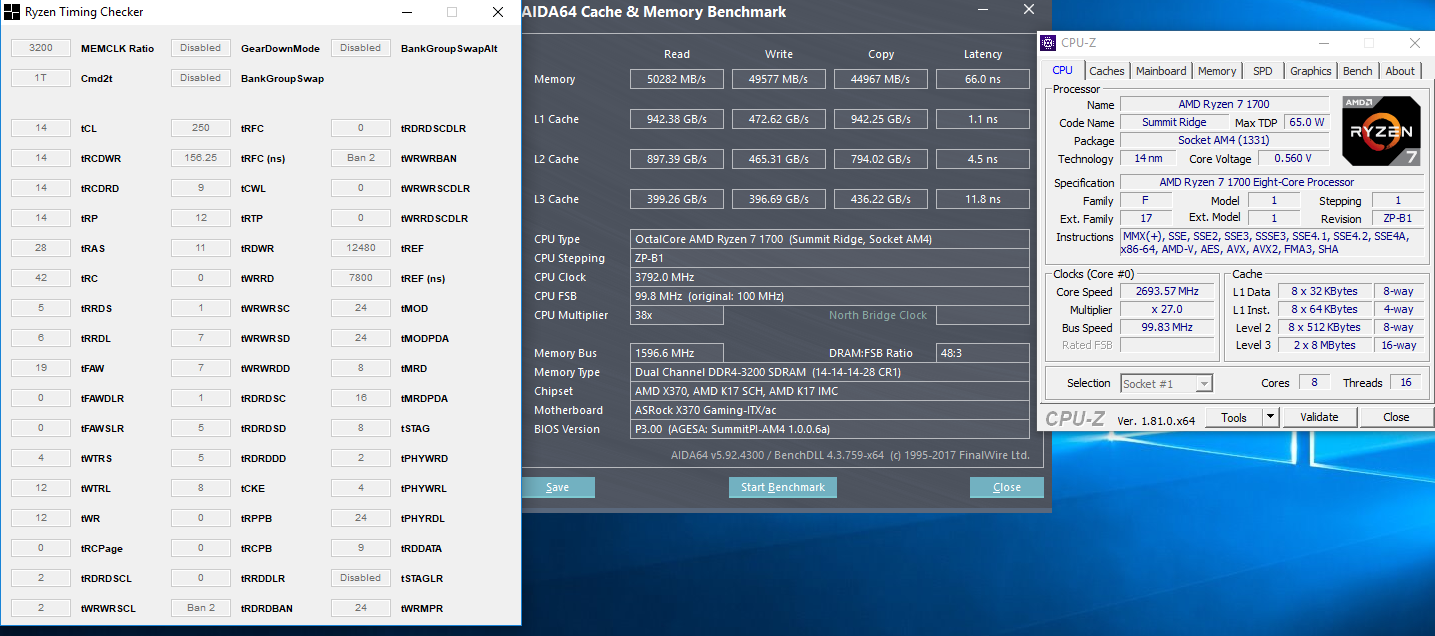The height and width of the screenshot is (636, 1435).
Task: Switch to the Mainboard tab
Action: (x=1161, y=71)
